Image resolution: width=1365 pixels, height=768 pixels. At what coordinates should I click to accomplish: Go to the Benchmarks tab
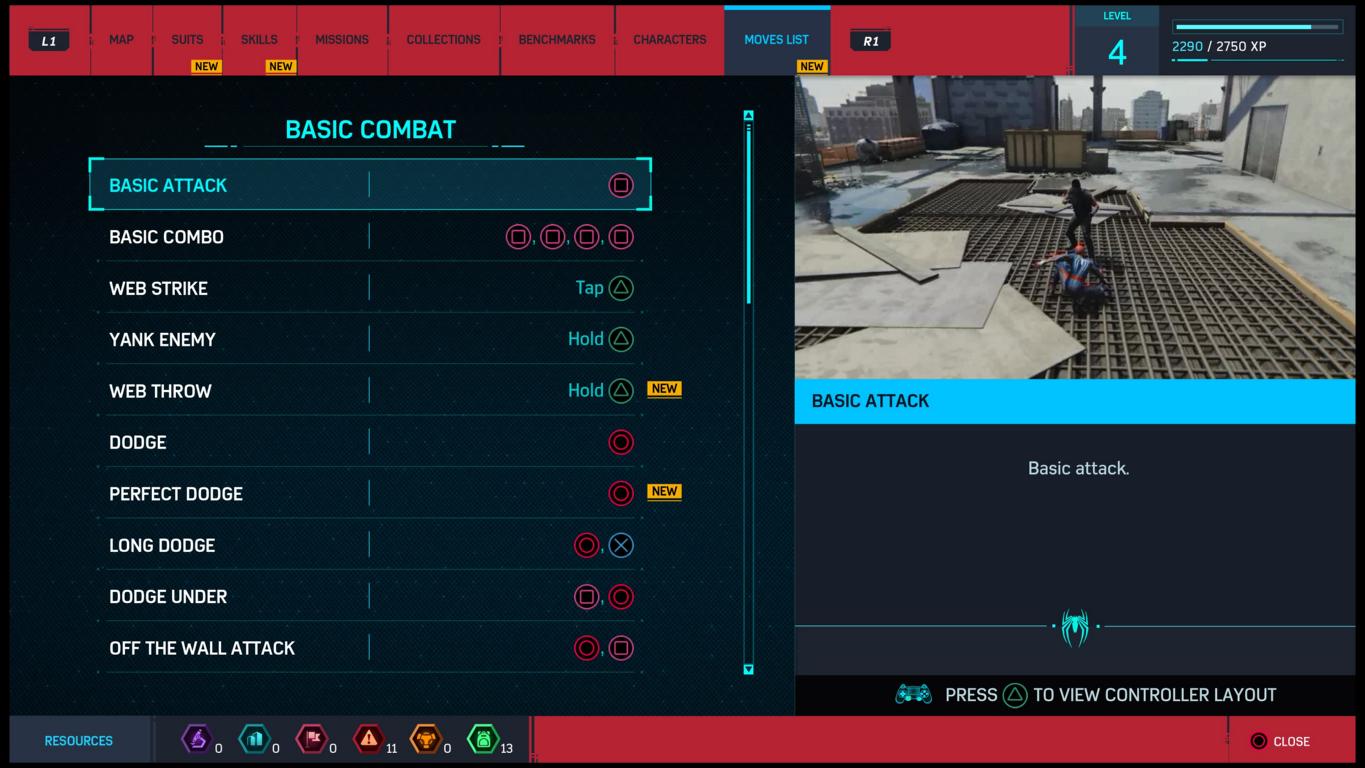tap(556, 40)
